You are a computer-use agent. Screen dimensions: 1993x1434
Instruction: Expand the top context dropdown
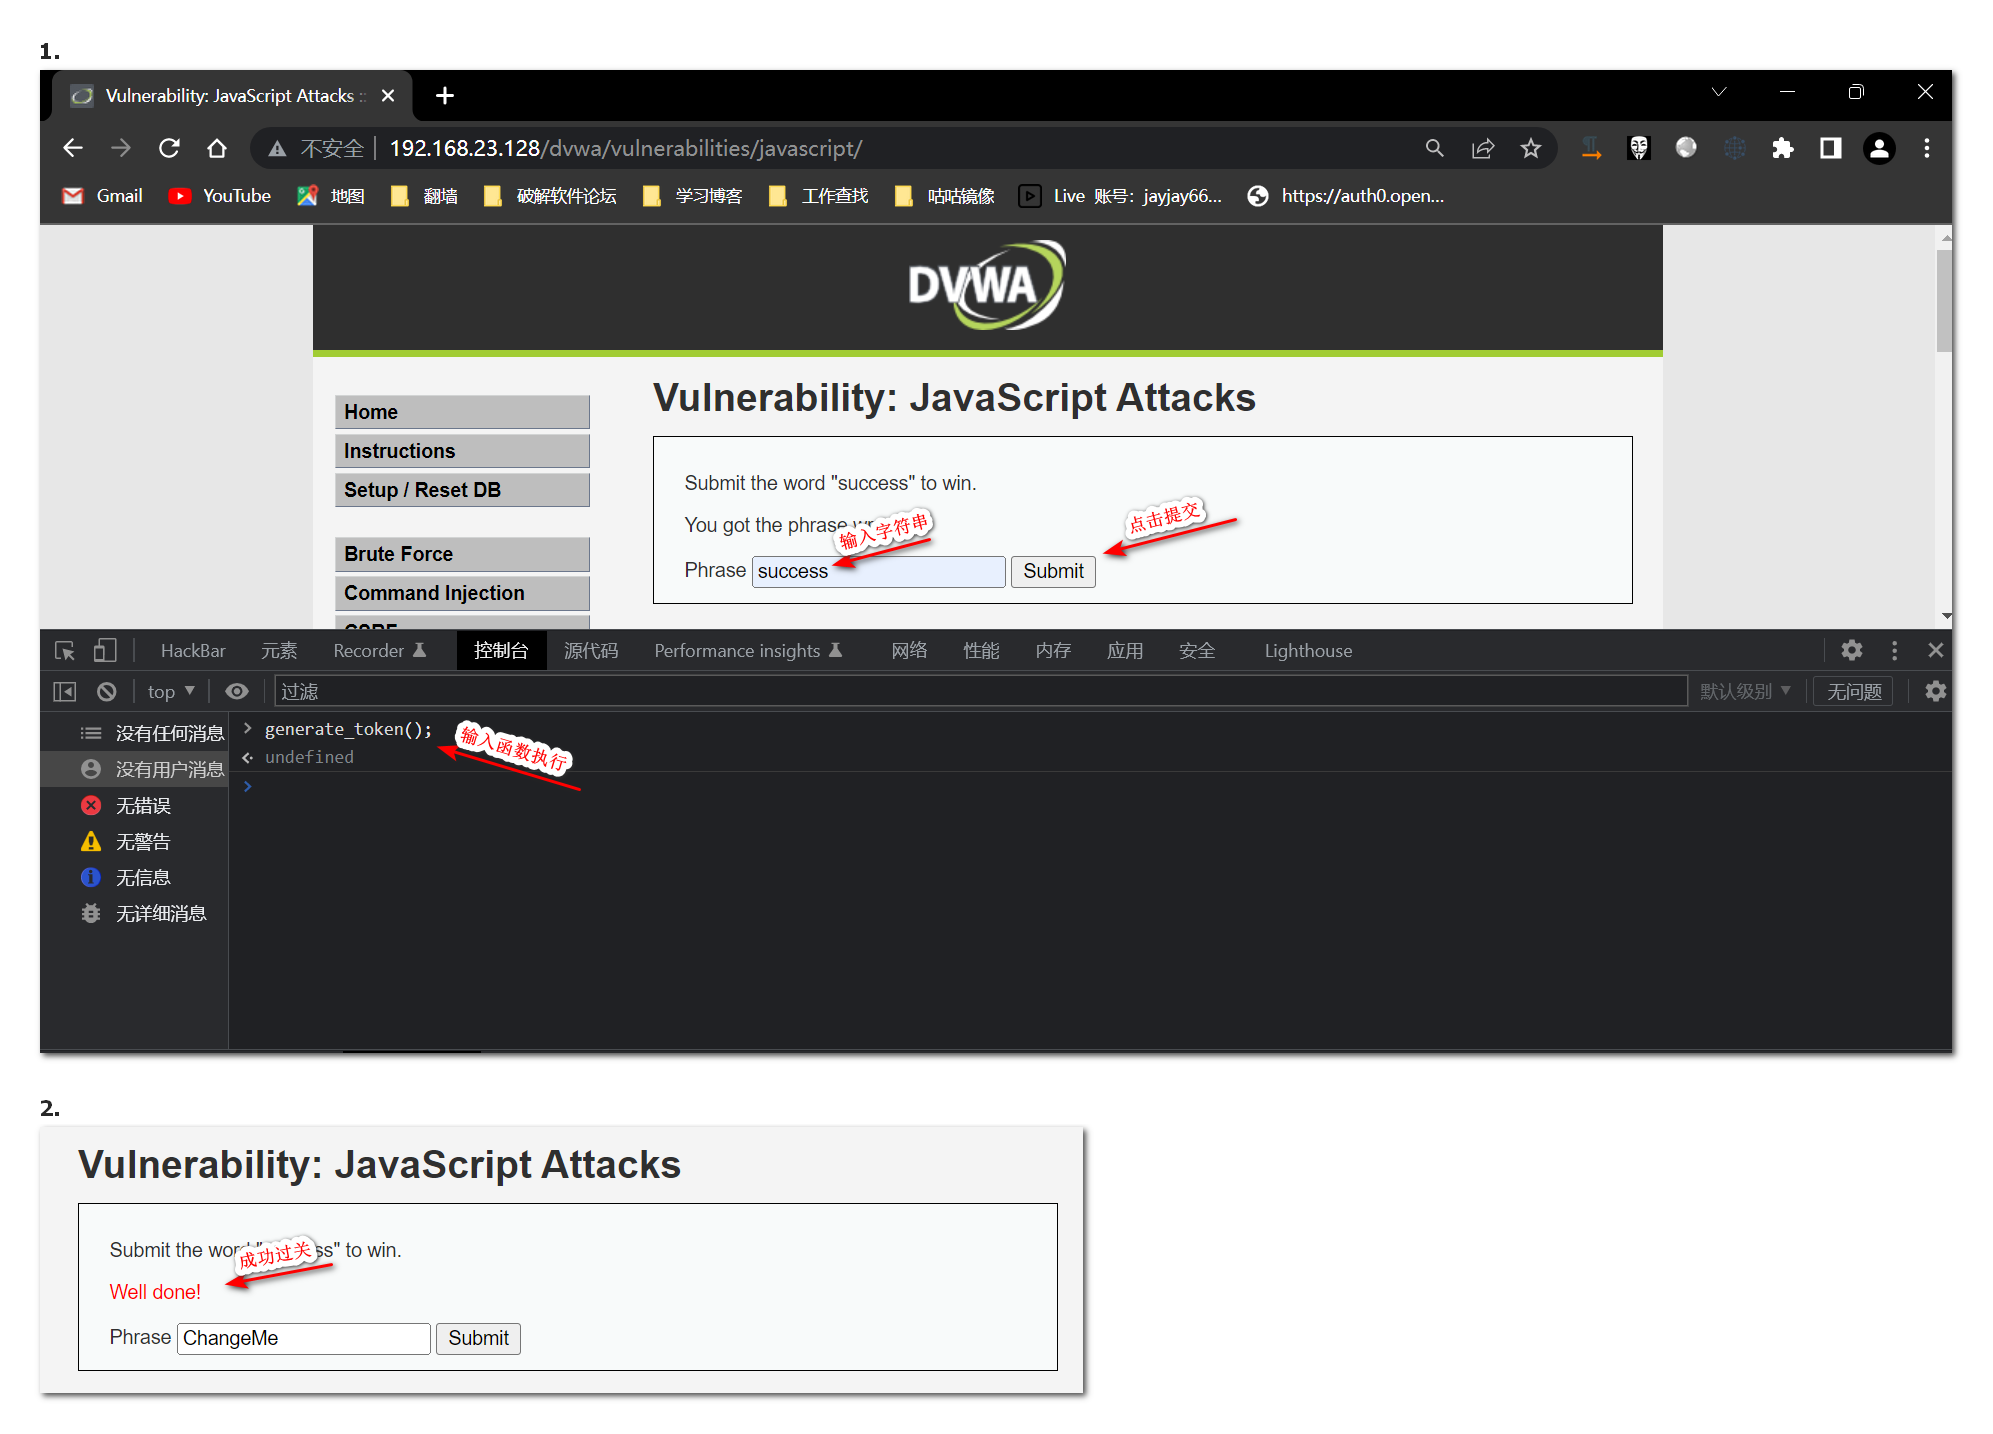click(171, 692)
